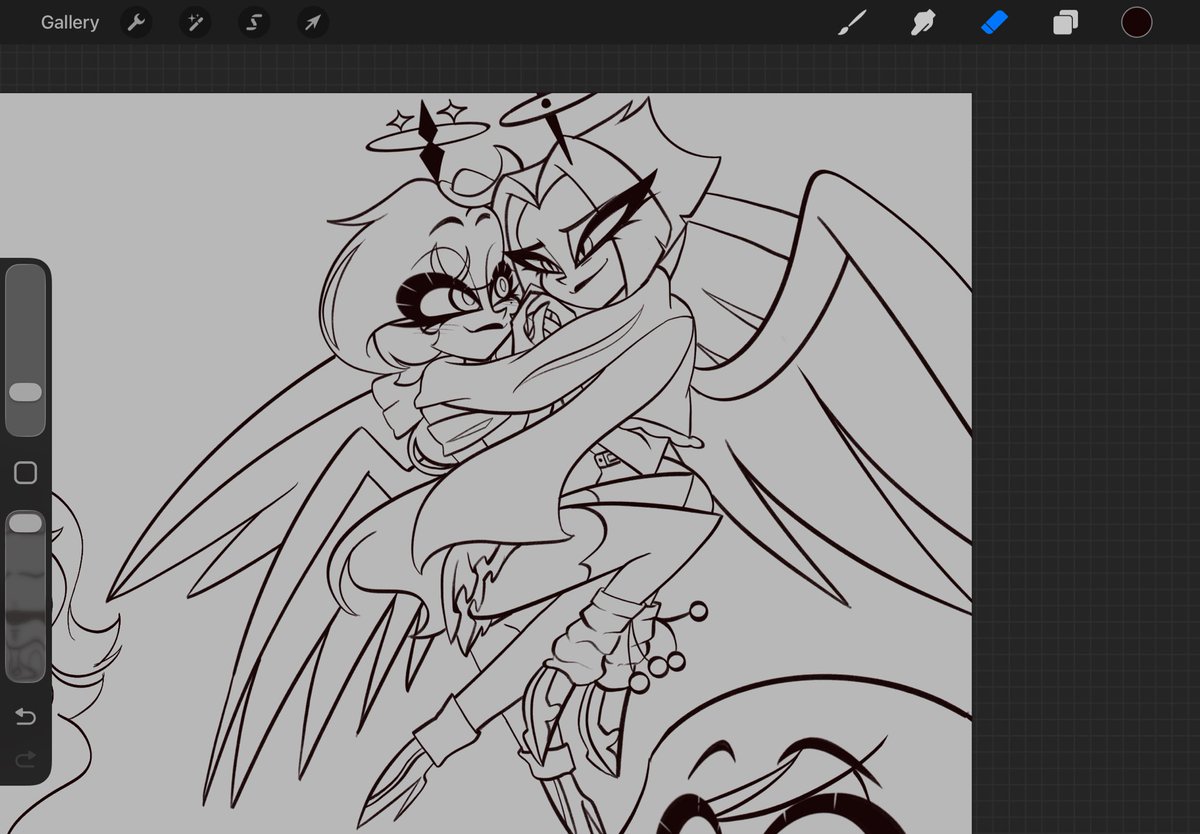Click the brush size slider handle
Viewport: 1200px width, 834px height.
pyautogui.click(x=25, y=392)
